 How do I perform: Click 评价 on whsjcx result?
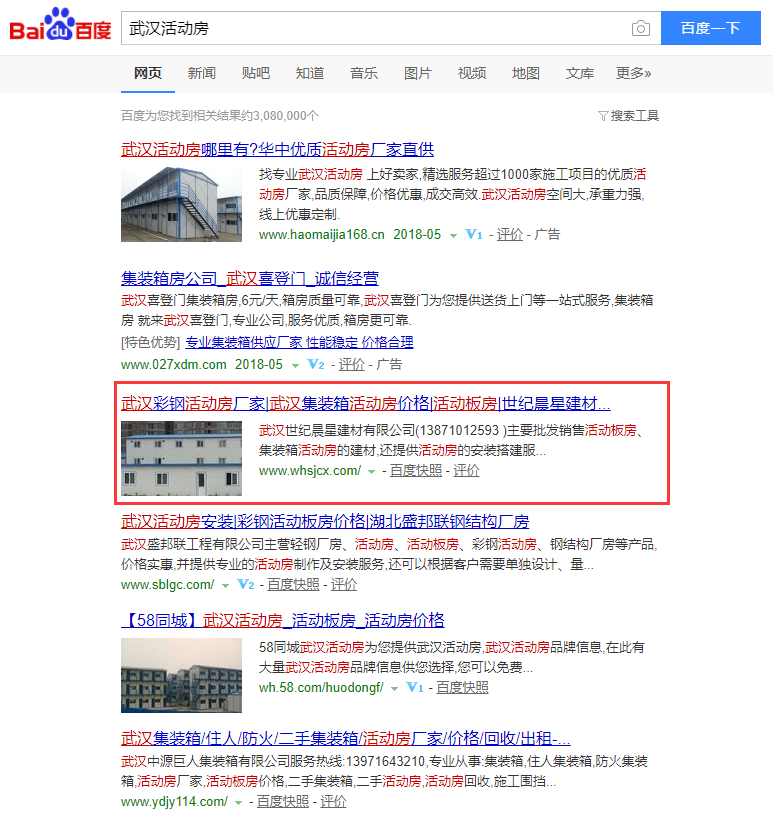click(466, 471)
